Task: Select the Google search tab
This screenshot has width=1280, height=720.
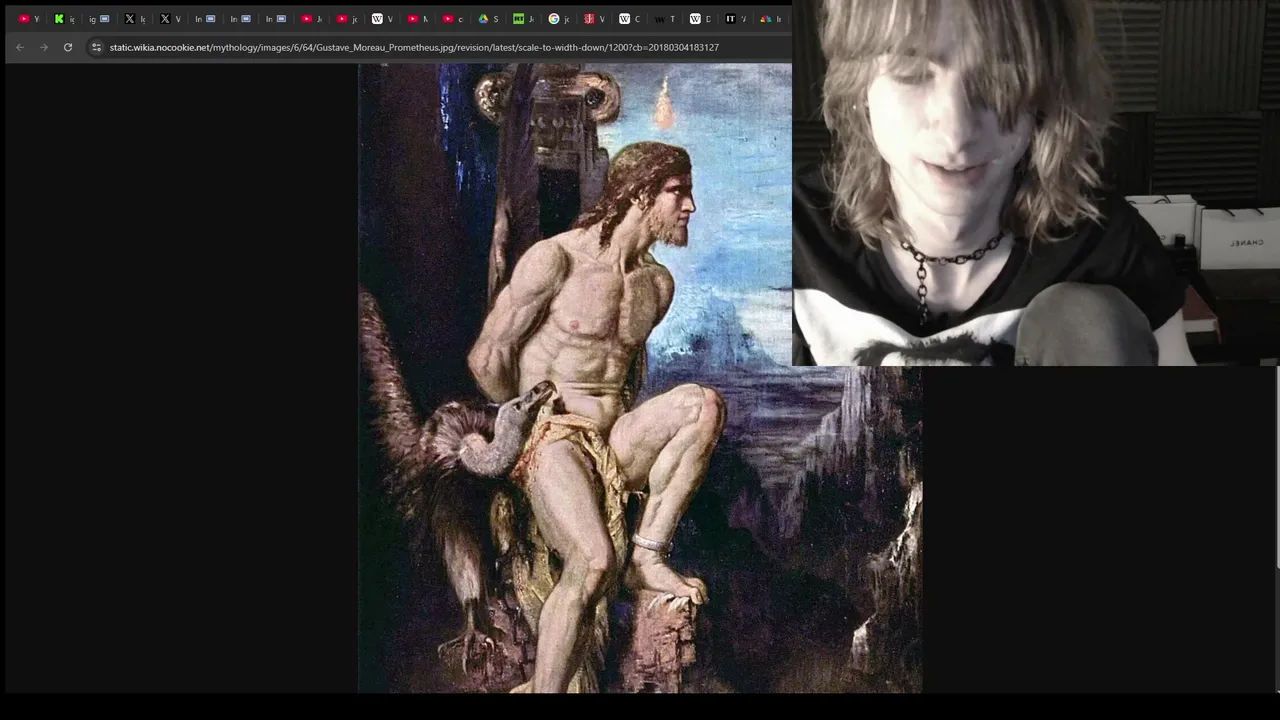Action: pyautogui.click(x=558, y=19)
